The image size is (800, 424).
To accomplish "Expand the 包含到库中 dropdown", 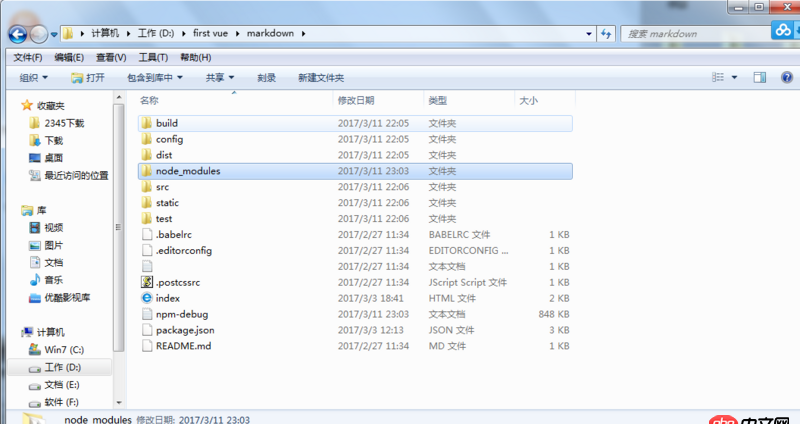I will click(155, 78).
